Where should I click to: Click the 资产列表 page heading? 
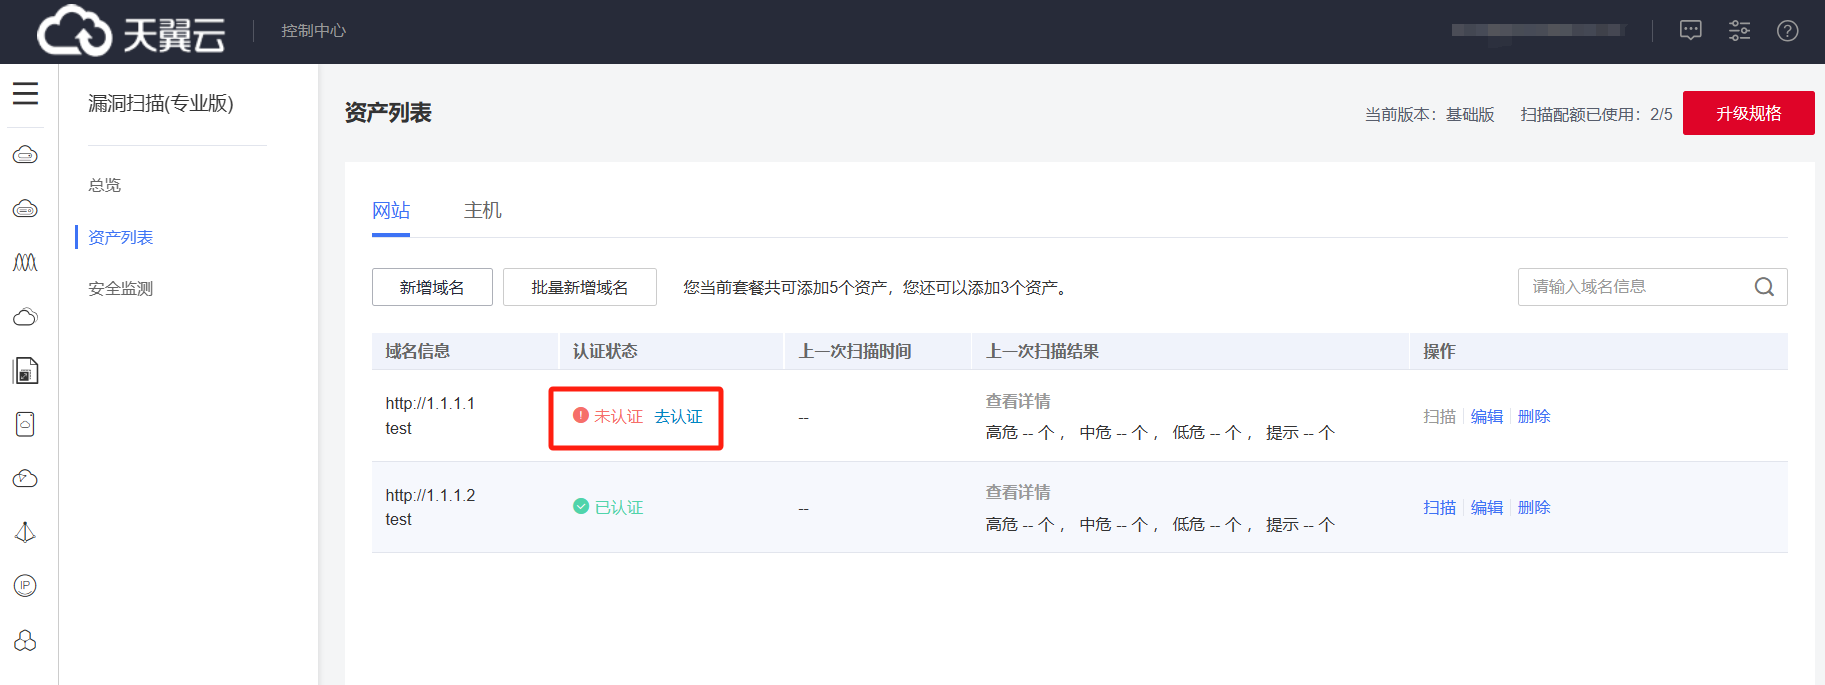pyautogui.click(x=388, y=112)
